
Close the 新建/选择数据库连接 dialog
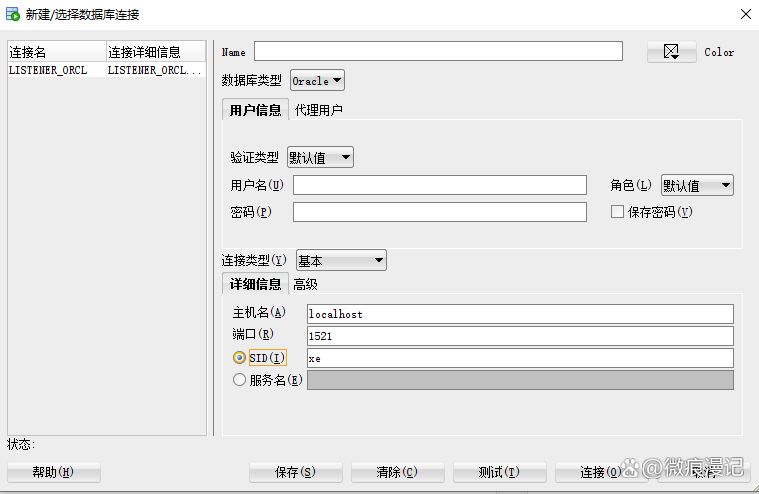pyautogui.click(x=745, y=14)
